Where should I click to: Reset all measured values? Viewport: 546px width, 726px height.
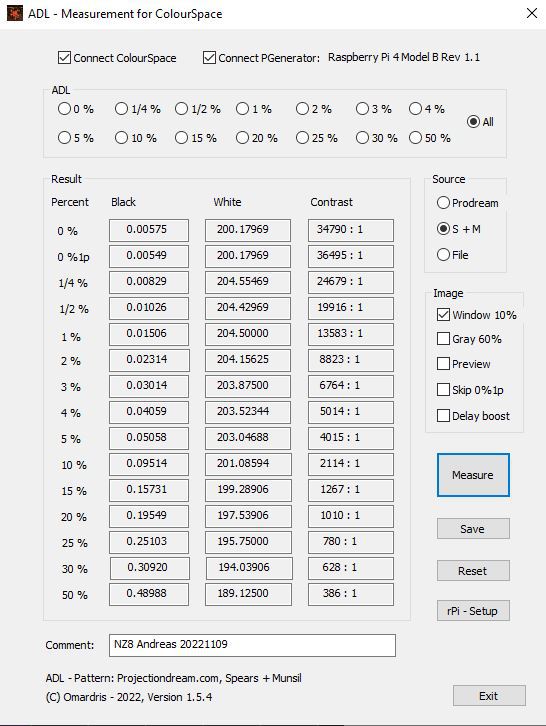click(x=473, y=571)
